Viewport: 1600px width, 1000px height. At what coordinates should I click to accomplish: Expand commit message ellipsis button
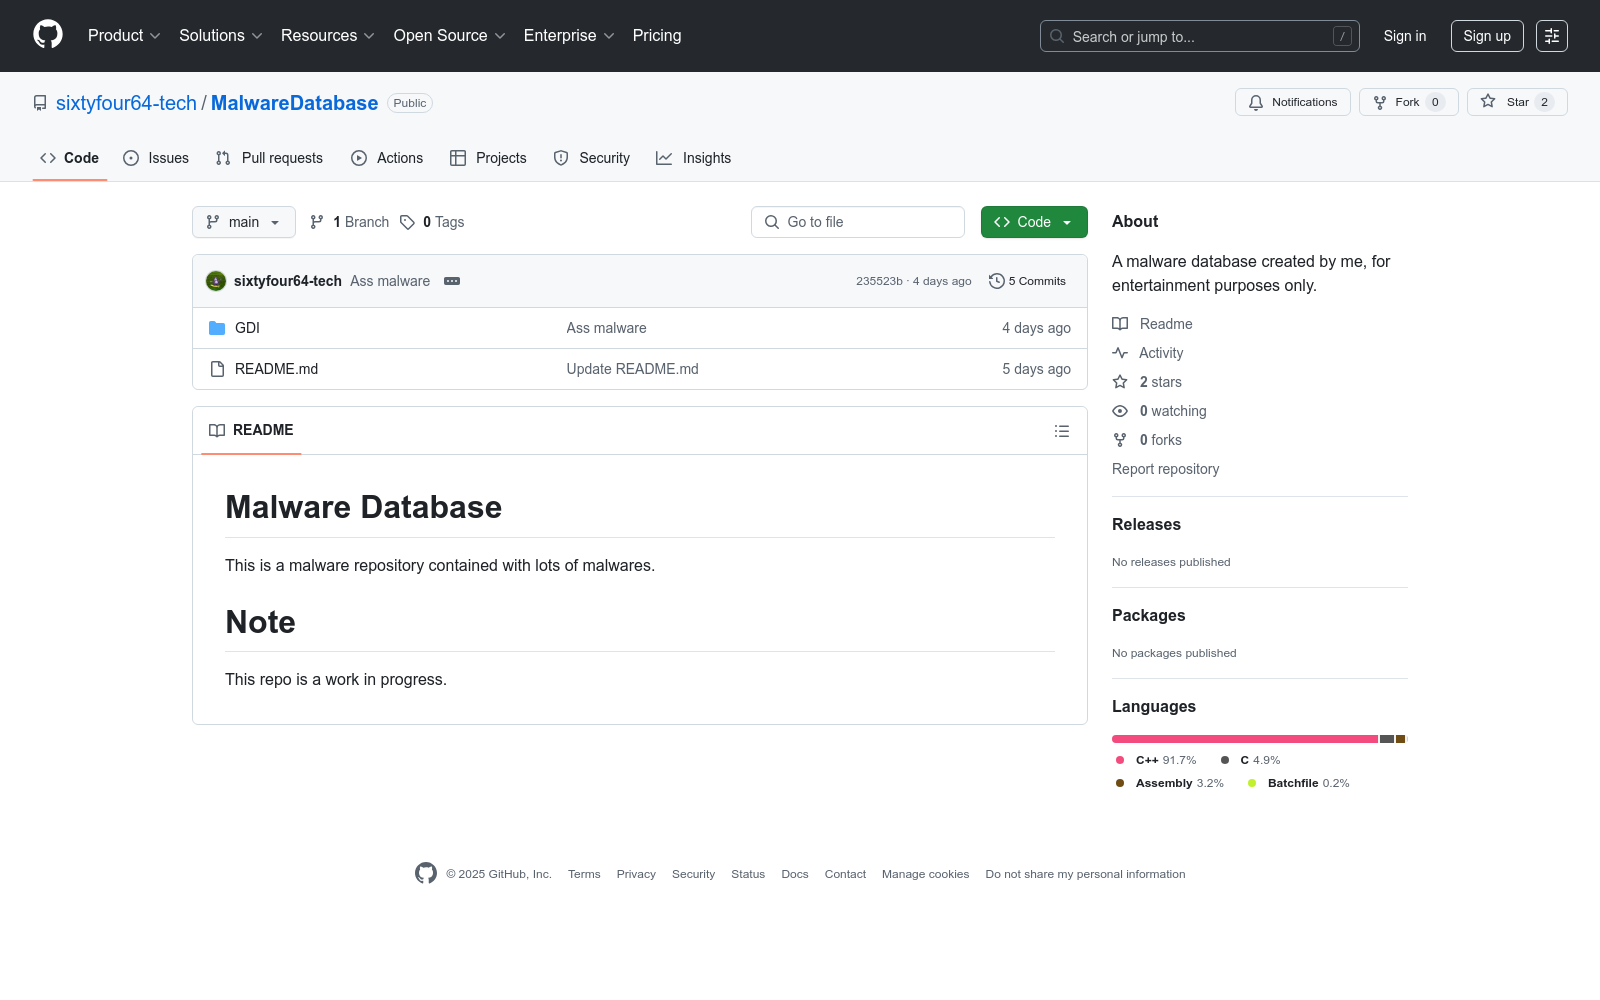(452, 281)
